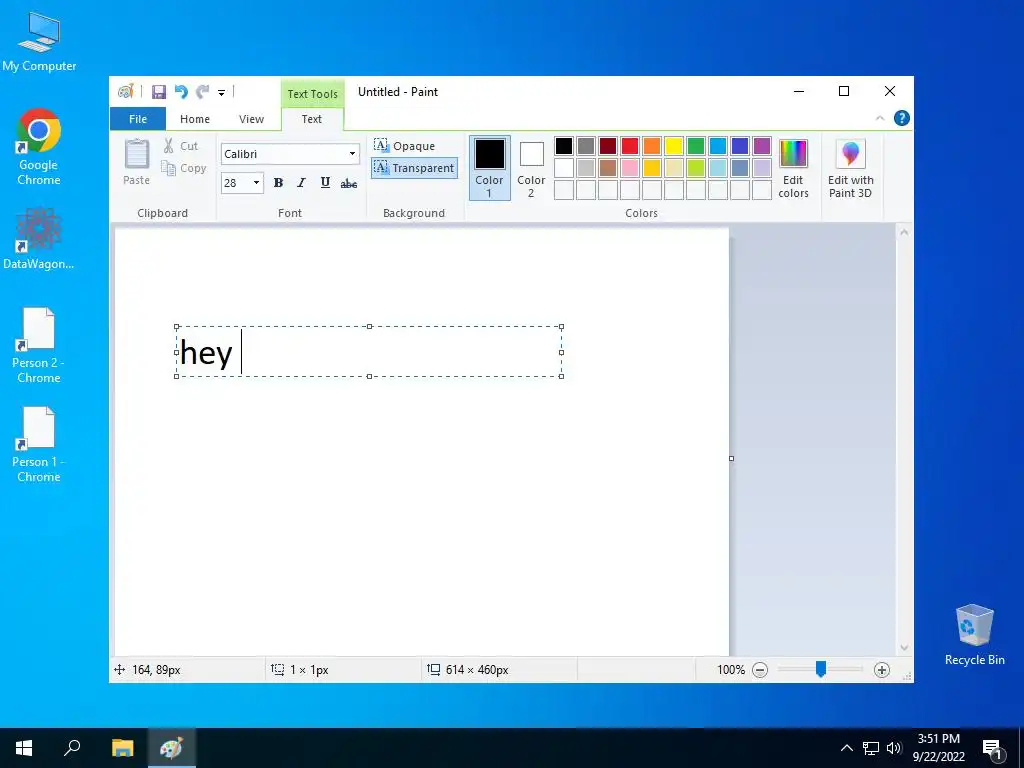Pick the green color swatch
Image resolution: width=1024 pixels, height=768 pixels.
(696, 146)
